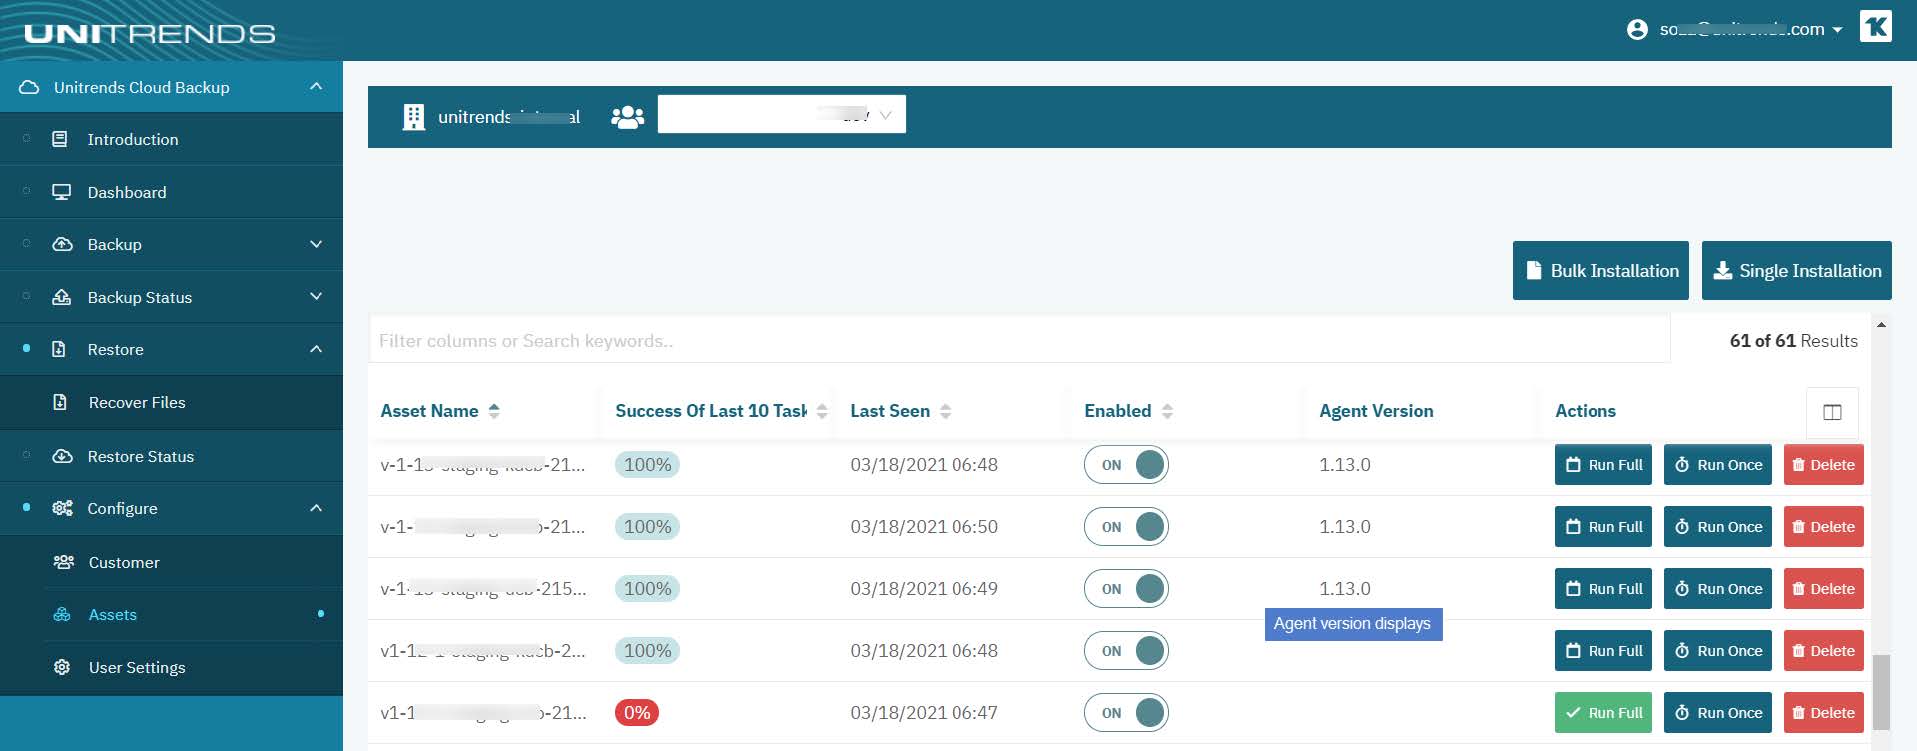Click the Recover Files icon

[x=60, y=402]
